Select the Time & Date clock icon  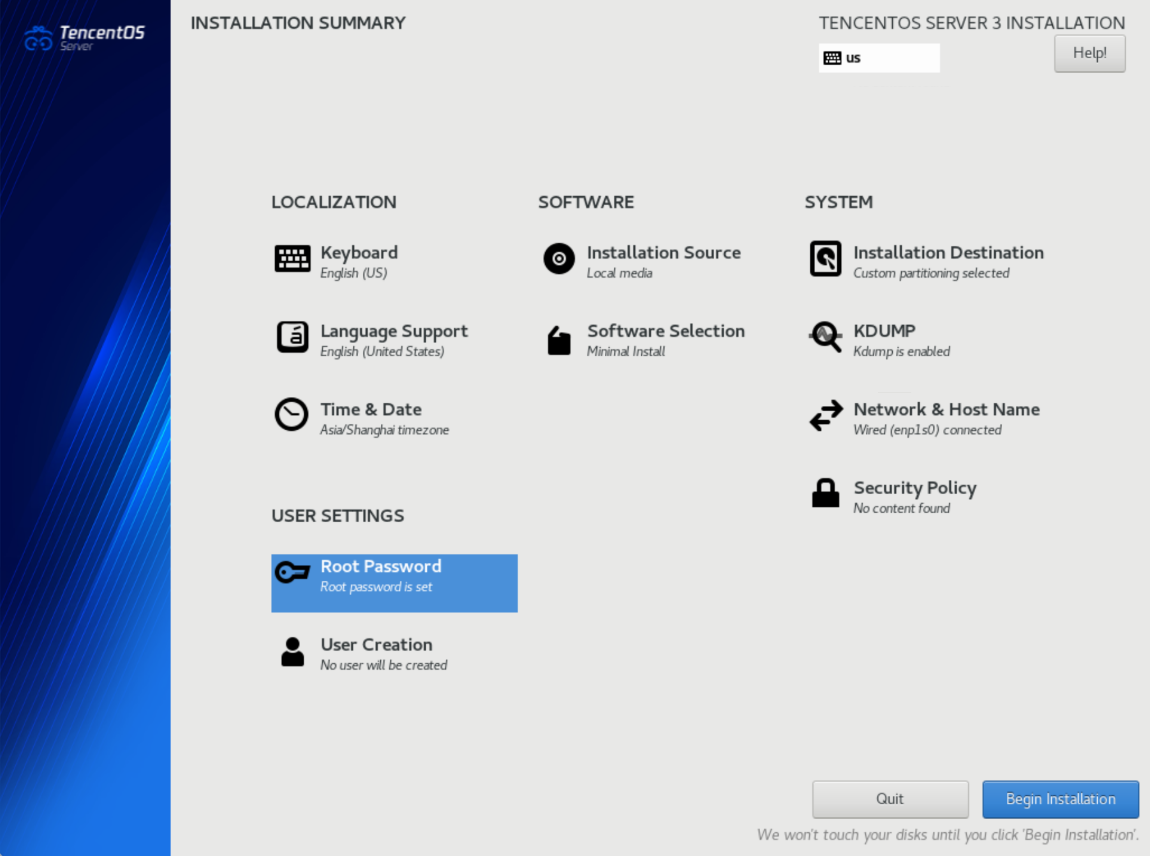(x=291, y=415)
